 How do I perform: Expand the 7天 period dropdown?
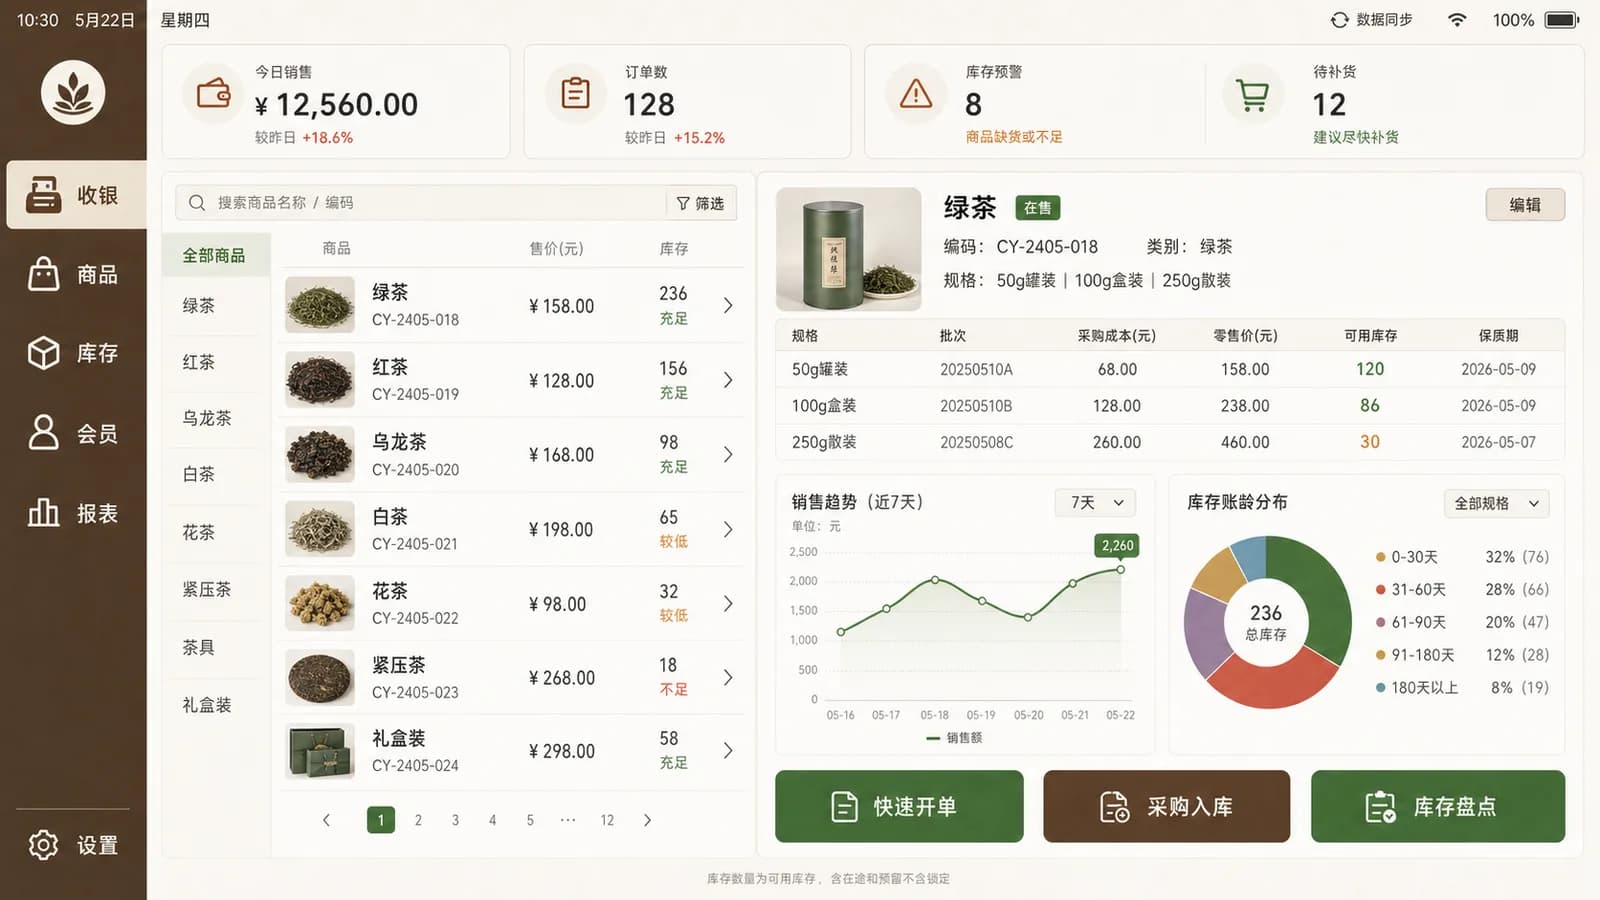click(x=1097, y=503)
